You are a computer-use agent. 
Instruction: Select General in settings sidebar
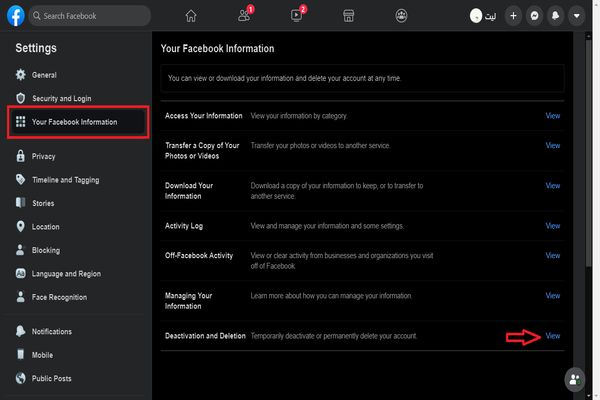click(x=44, y=75)
